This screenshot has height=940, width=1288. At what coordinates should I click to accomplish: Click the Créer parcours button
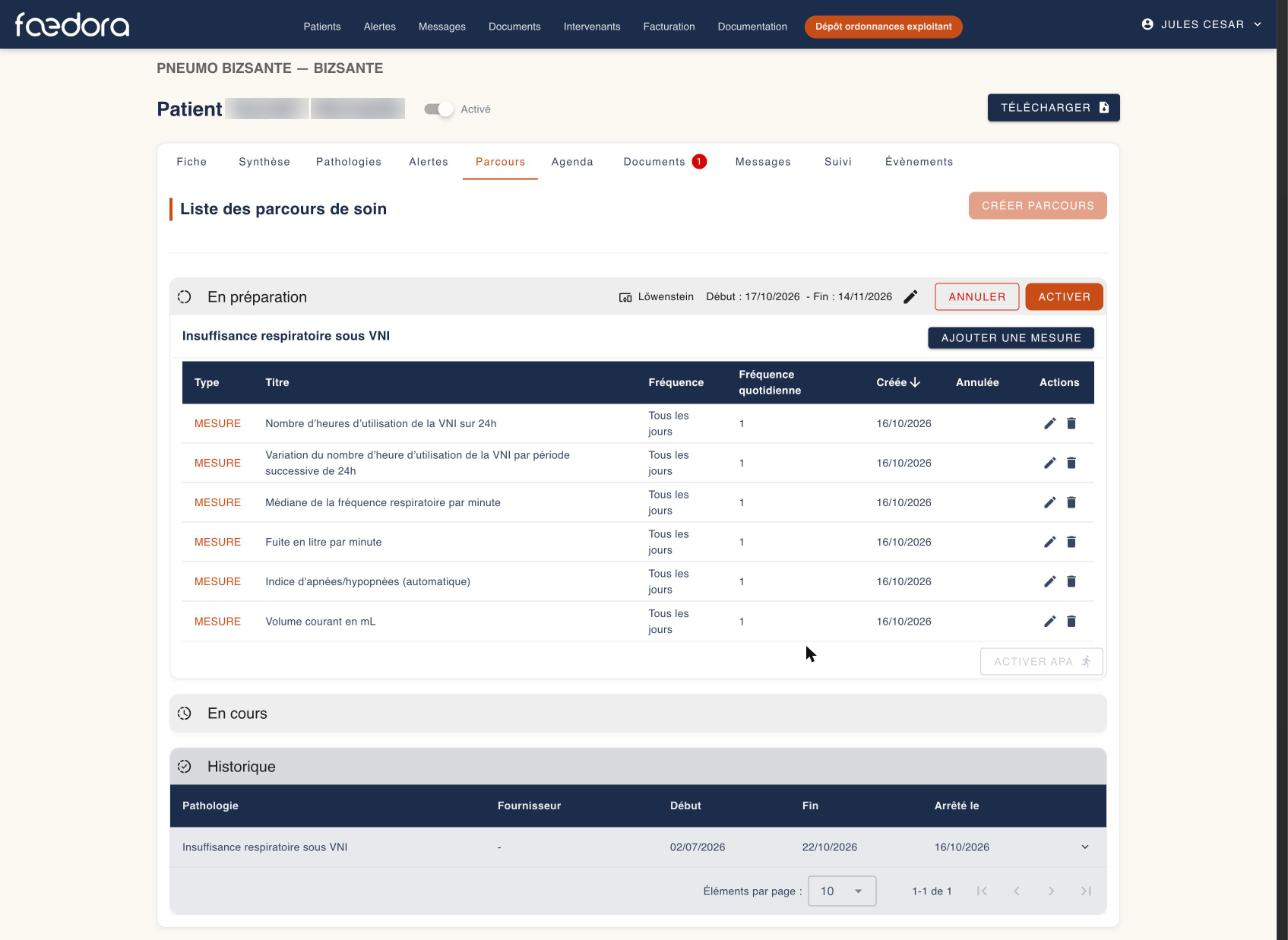[1037, 206]
